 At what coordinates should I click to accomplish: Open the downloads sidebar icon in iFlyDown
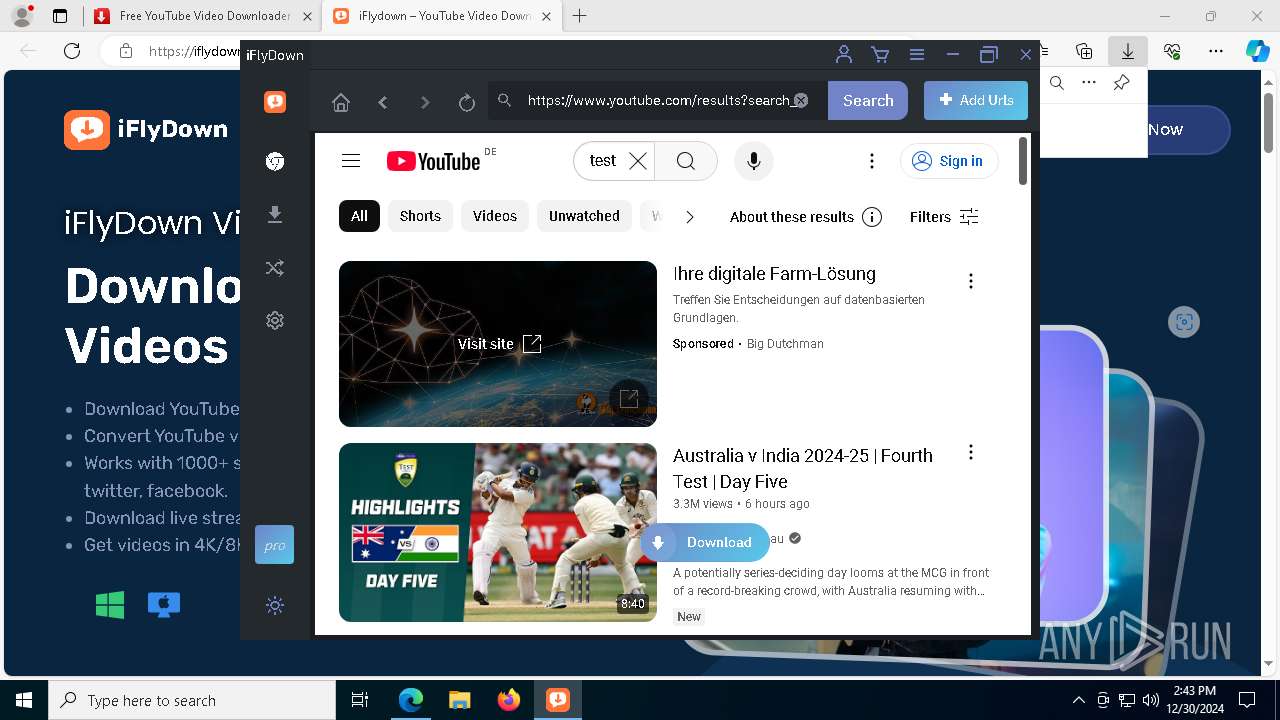275,215
